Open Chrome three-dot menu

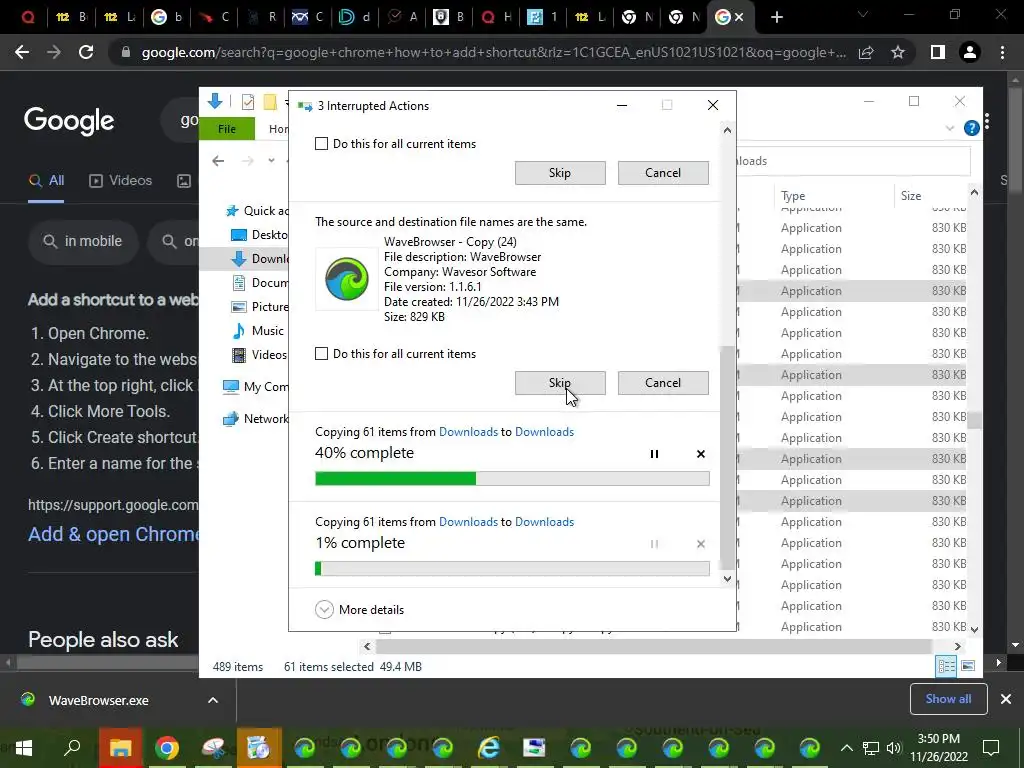tap(1002, 52)
